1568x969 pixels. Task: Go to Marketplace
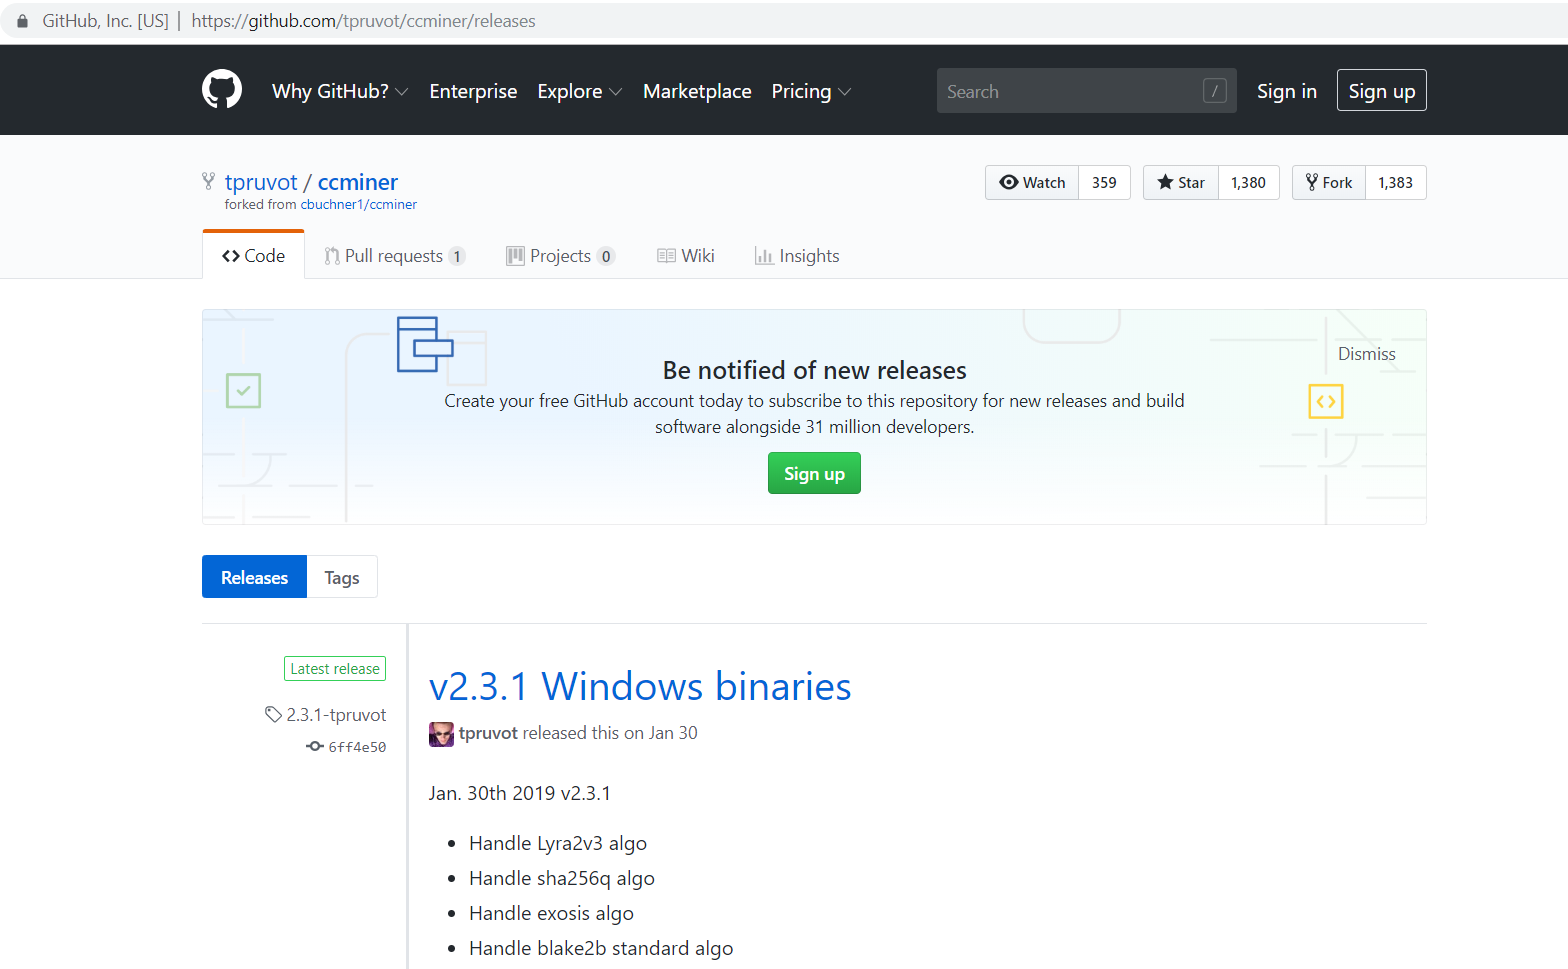pos(697,91)
